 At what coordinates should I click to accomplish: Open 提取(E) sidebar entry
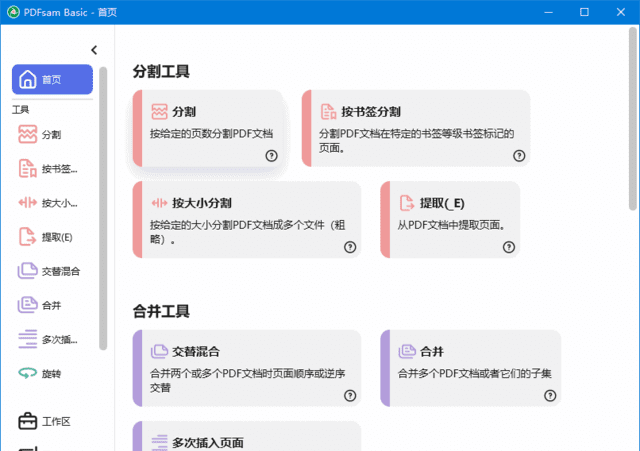pyautogui.click(x=57, y=237)
